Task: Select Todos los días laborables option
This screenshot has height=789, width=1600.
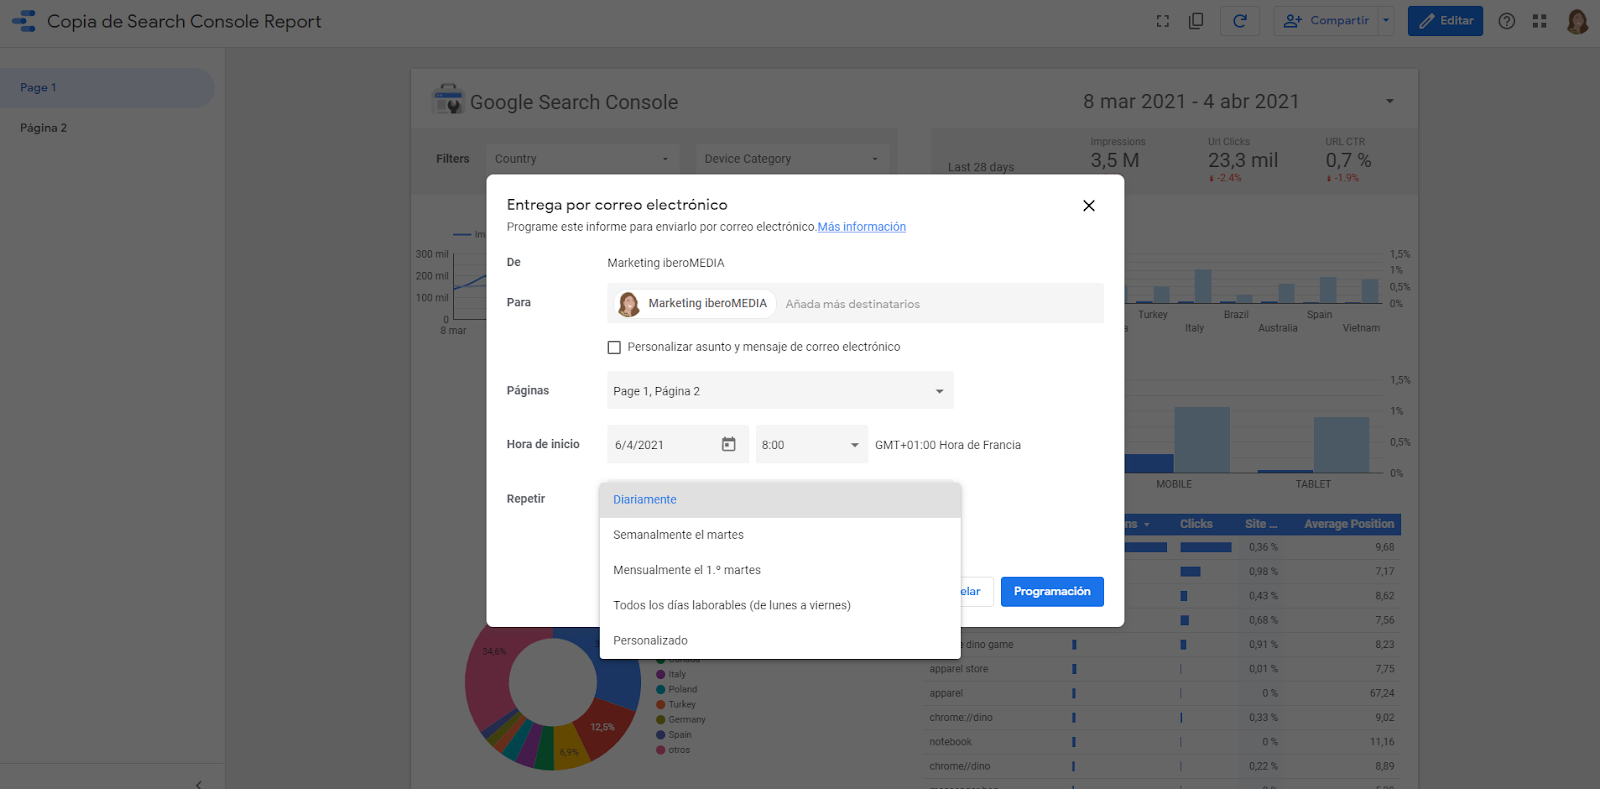Action: [x=780, y=605]
